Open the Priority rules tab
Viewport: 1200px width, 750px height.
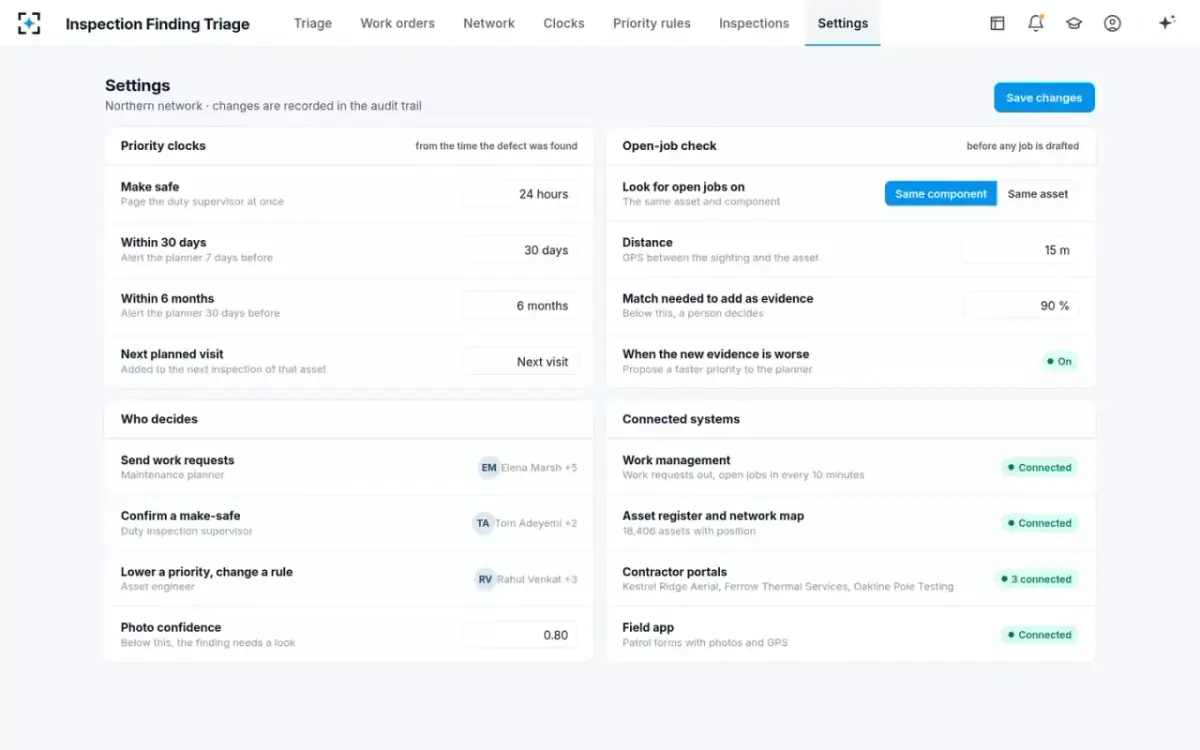pos(652,23)
